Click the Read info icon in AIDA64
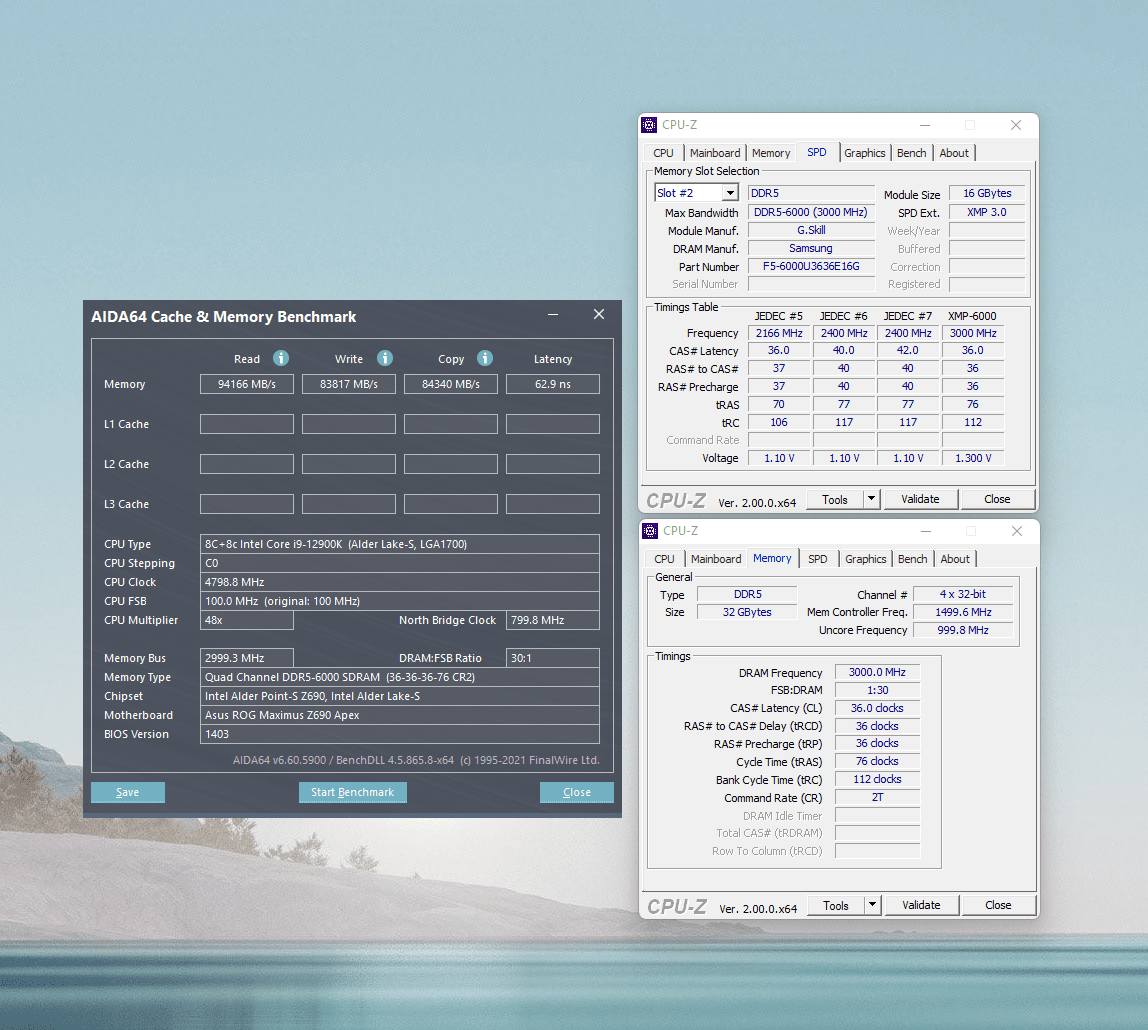Image resolution: width=1148 pixels, height=1030 pixels. point(281,358)
